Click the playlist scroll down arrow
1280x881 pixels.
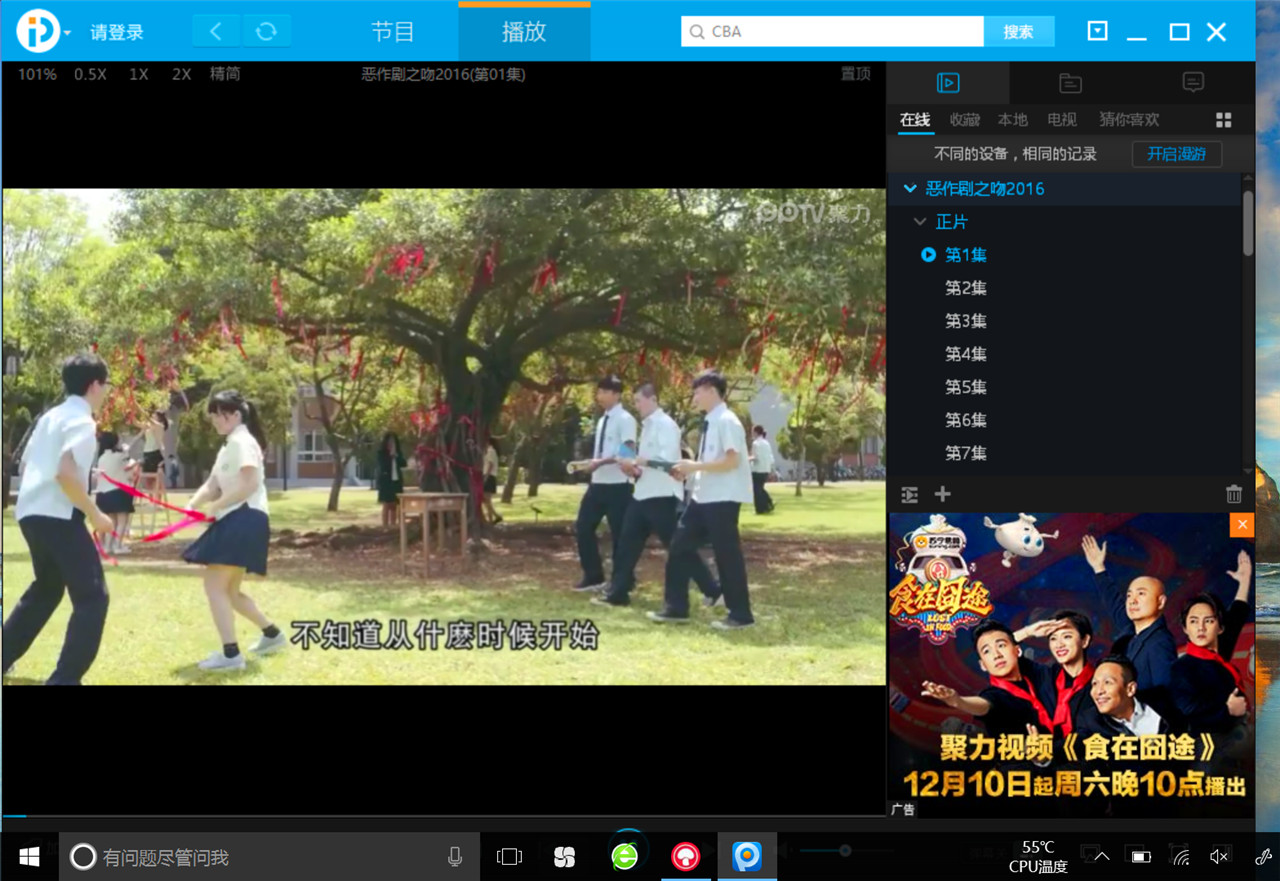coord(1248,470)
